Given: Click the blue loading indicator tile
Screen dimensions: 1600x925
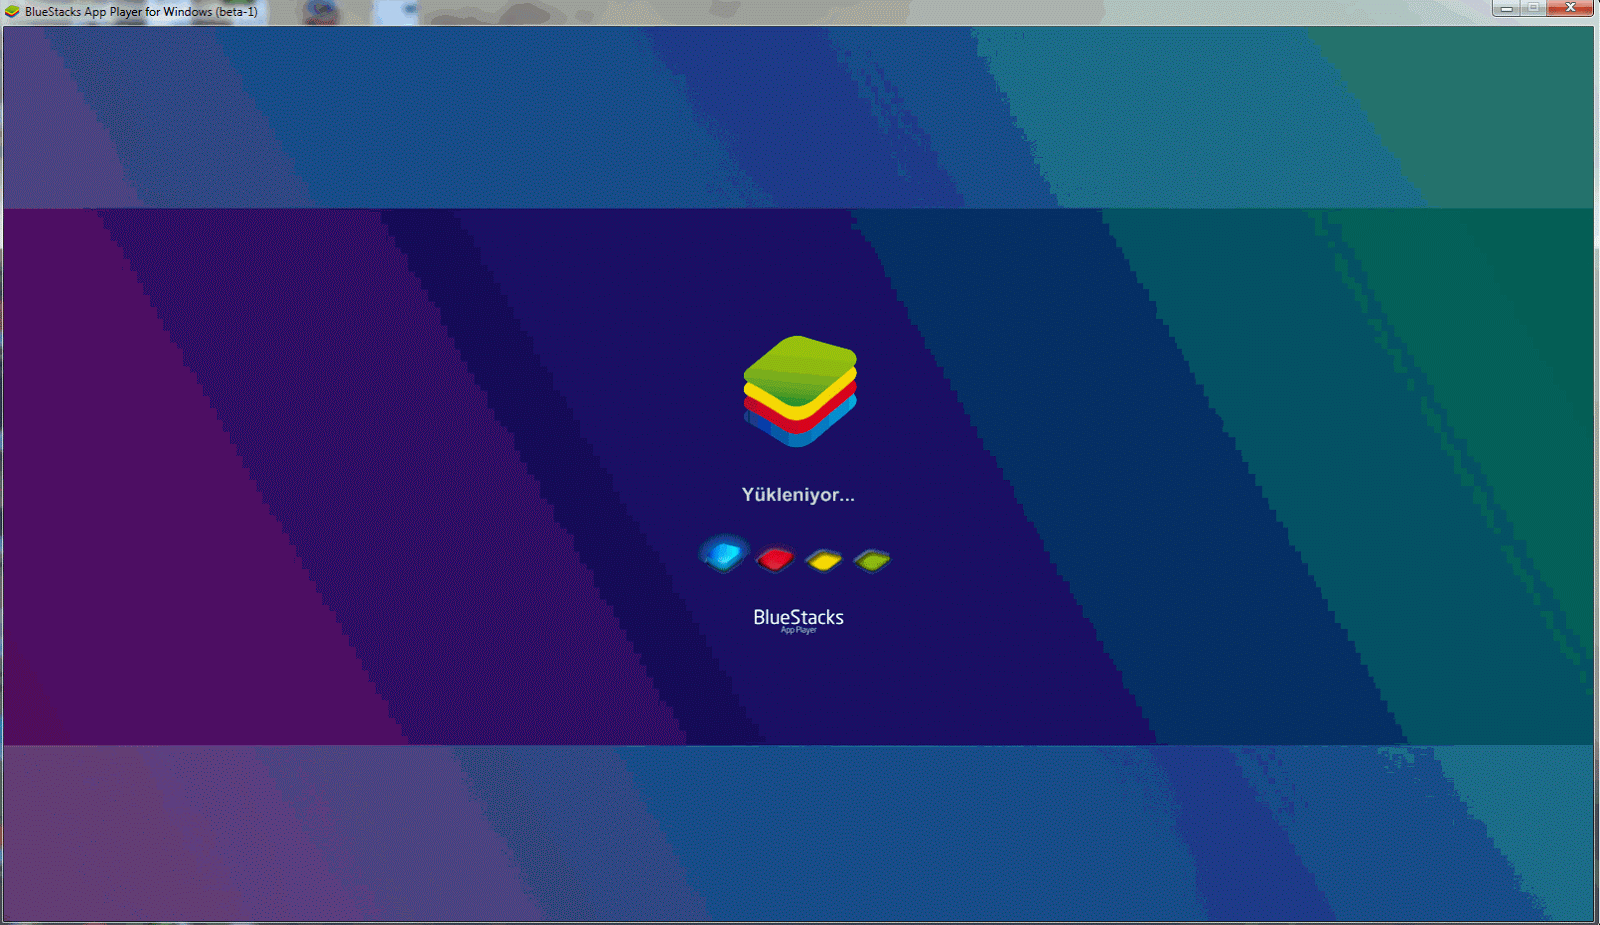Looking at the screenshot, I should [724, 554].
